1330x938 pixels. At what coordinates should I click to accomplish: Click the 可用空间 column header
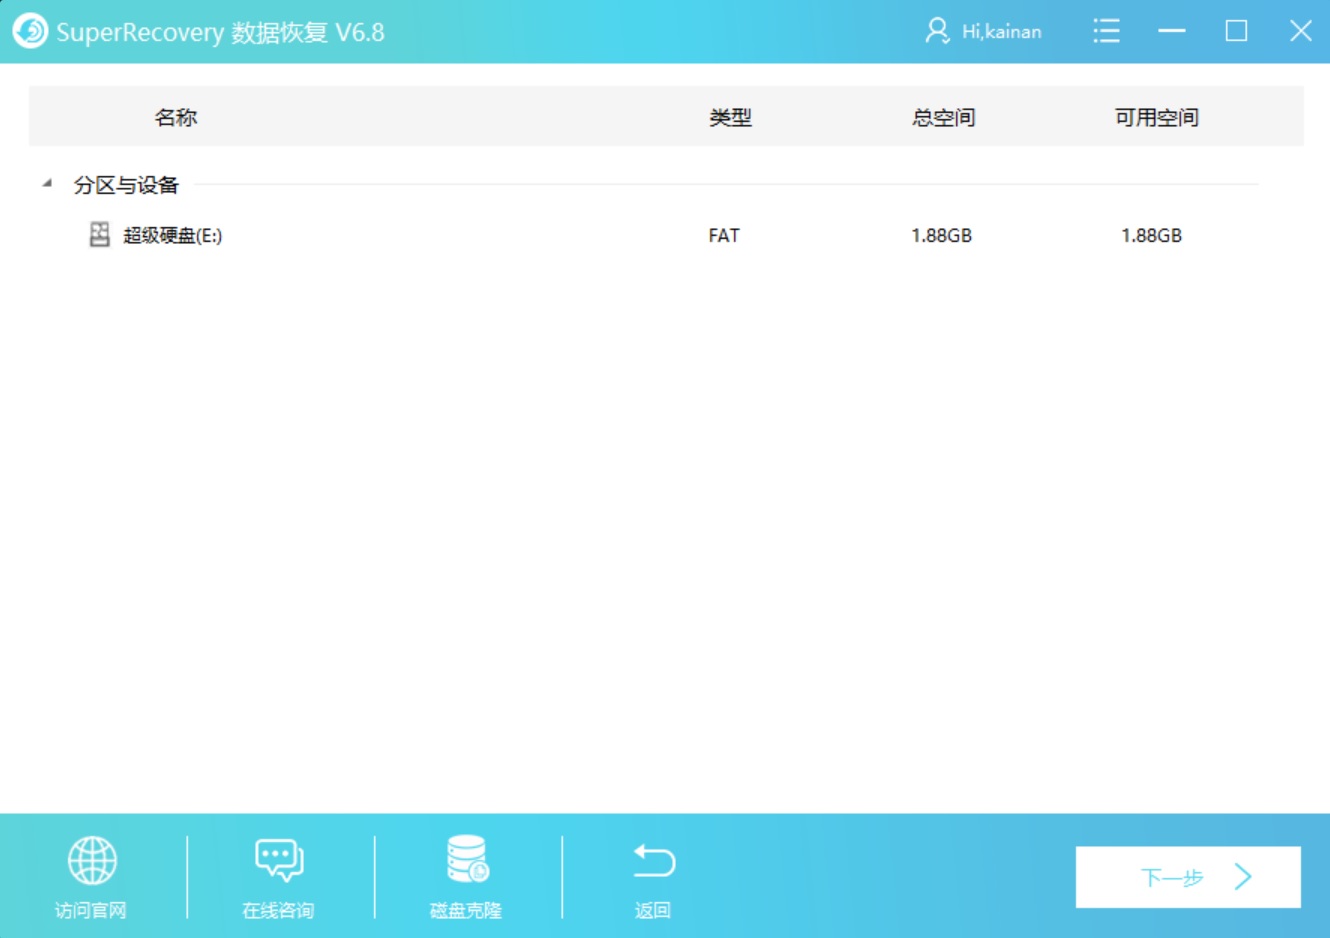click(1158, 116)
